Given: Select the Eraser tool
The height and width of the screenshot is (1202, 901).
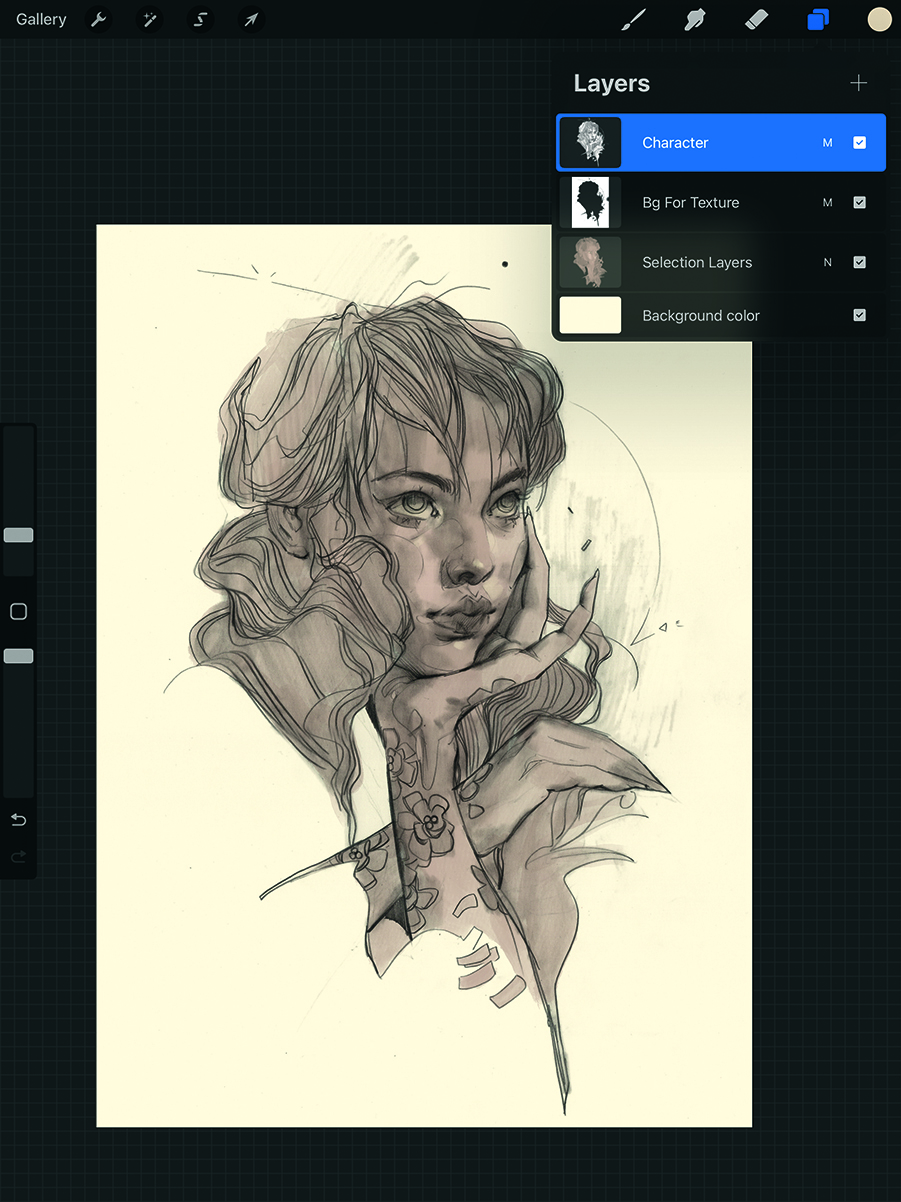Looking at the screenshot, I should point(756,20).
